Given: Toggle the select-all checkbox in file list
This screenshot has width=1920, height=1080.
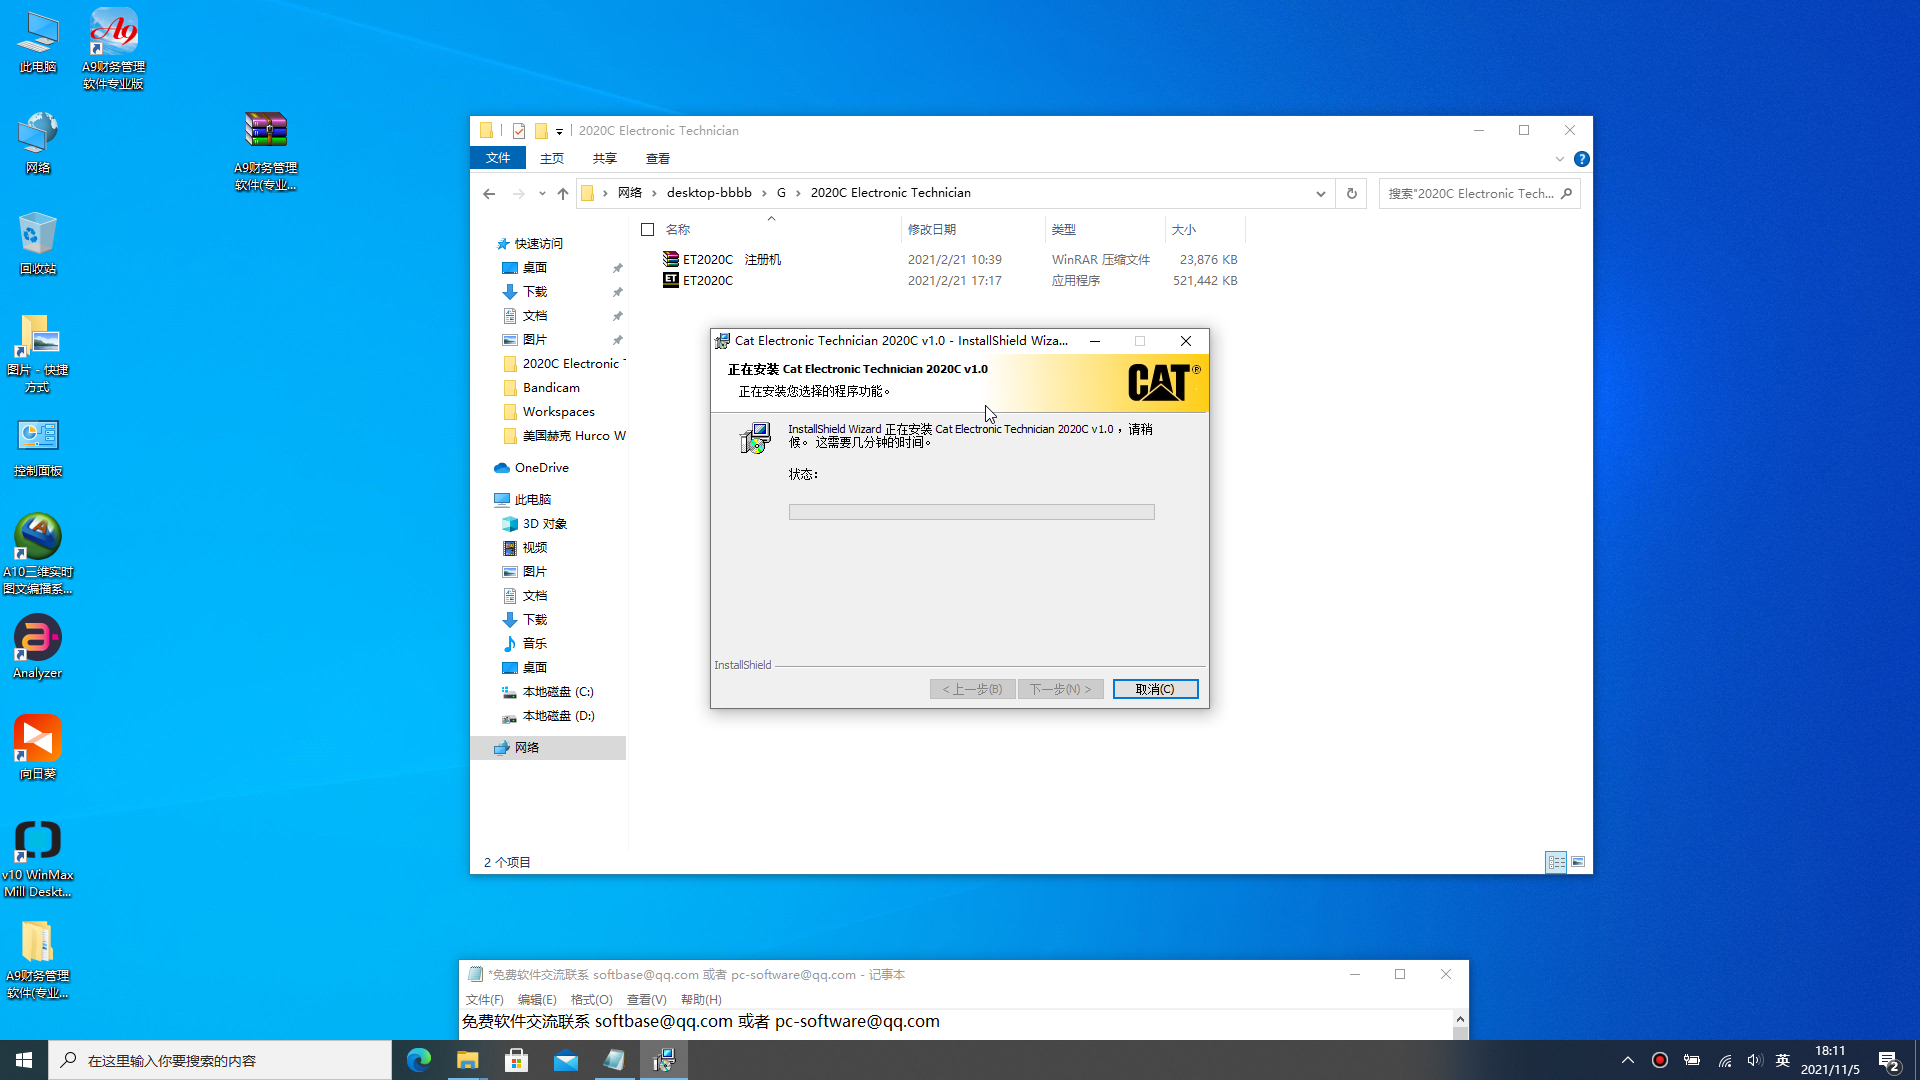Looking at the screenshot, I should tap(648, 230).
